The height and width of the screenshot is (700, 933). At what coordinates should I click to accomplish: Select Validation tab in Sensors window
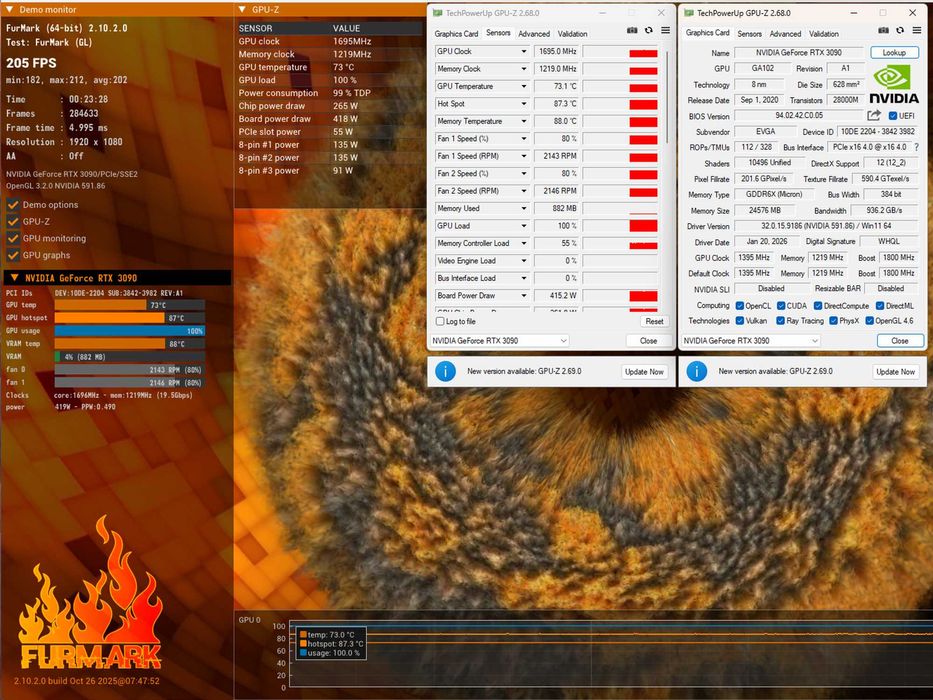pyautogui.click(x=572, y=34)
